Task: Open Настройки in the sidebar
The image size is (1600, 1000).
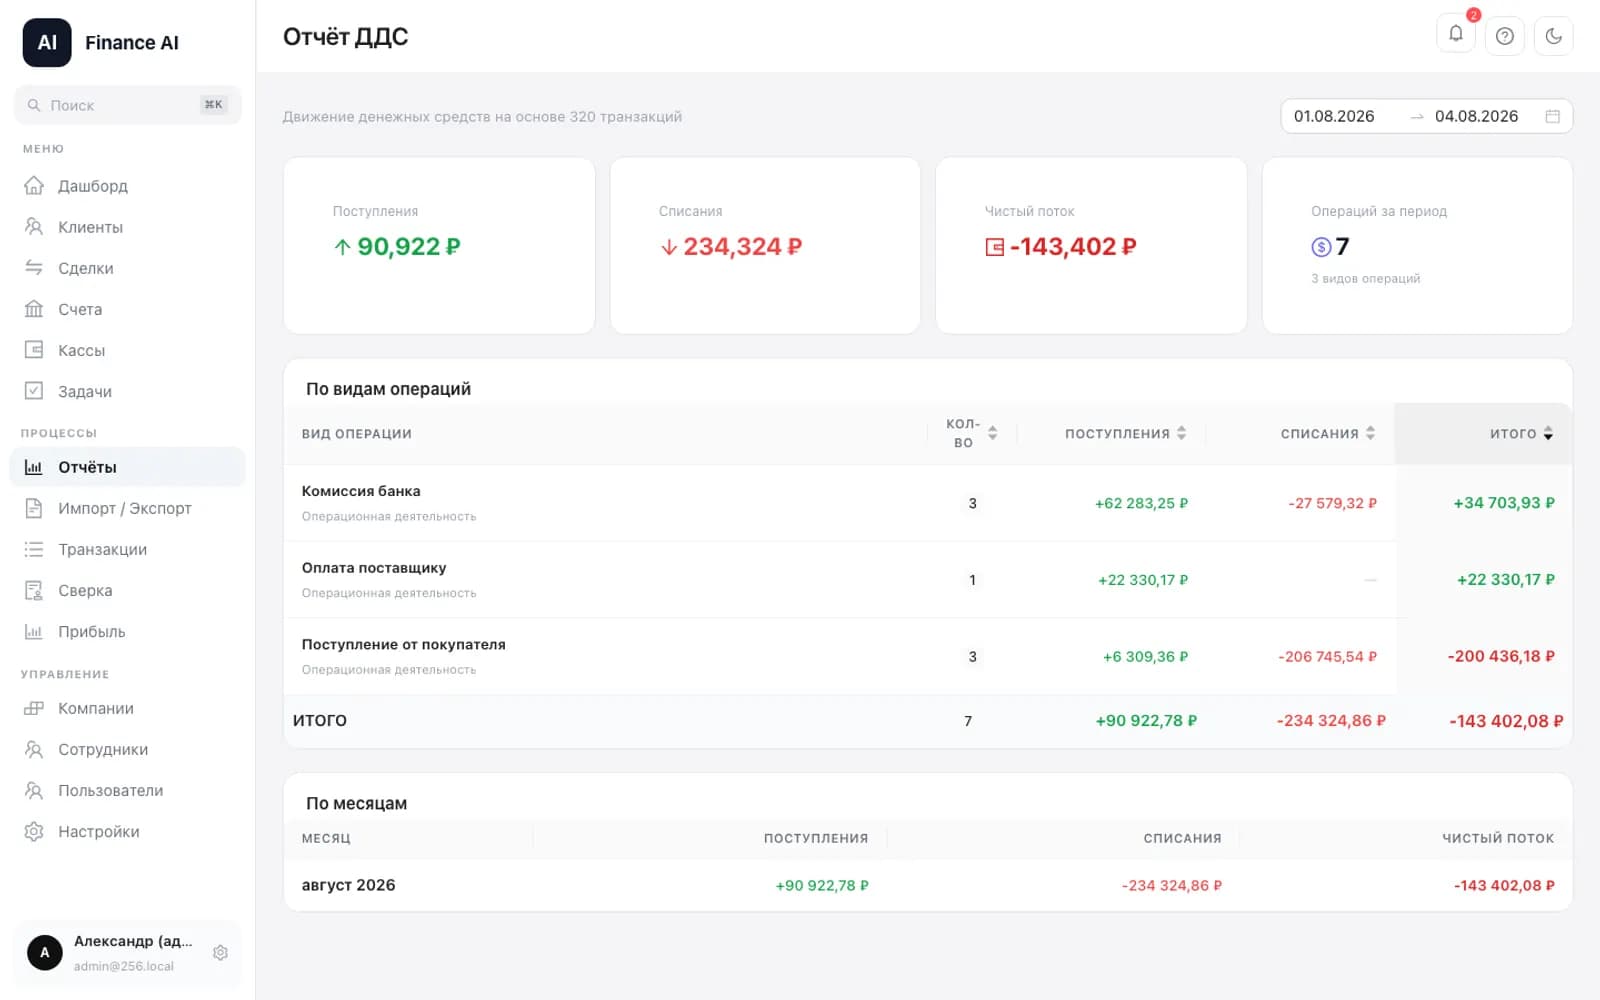Action: click(x=128, y=831)
